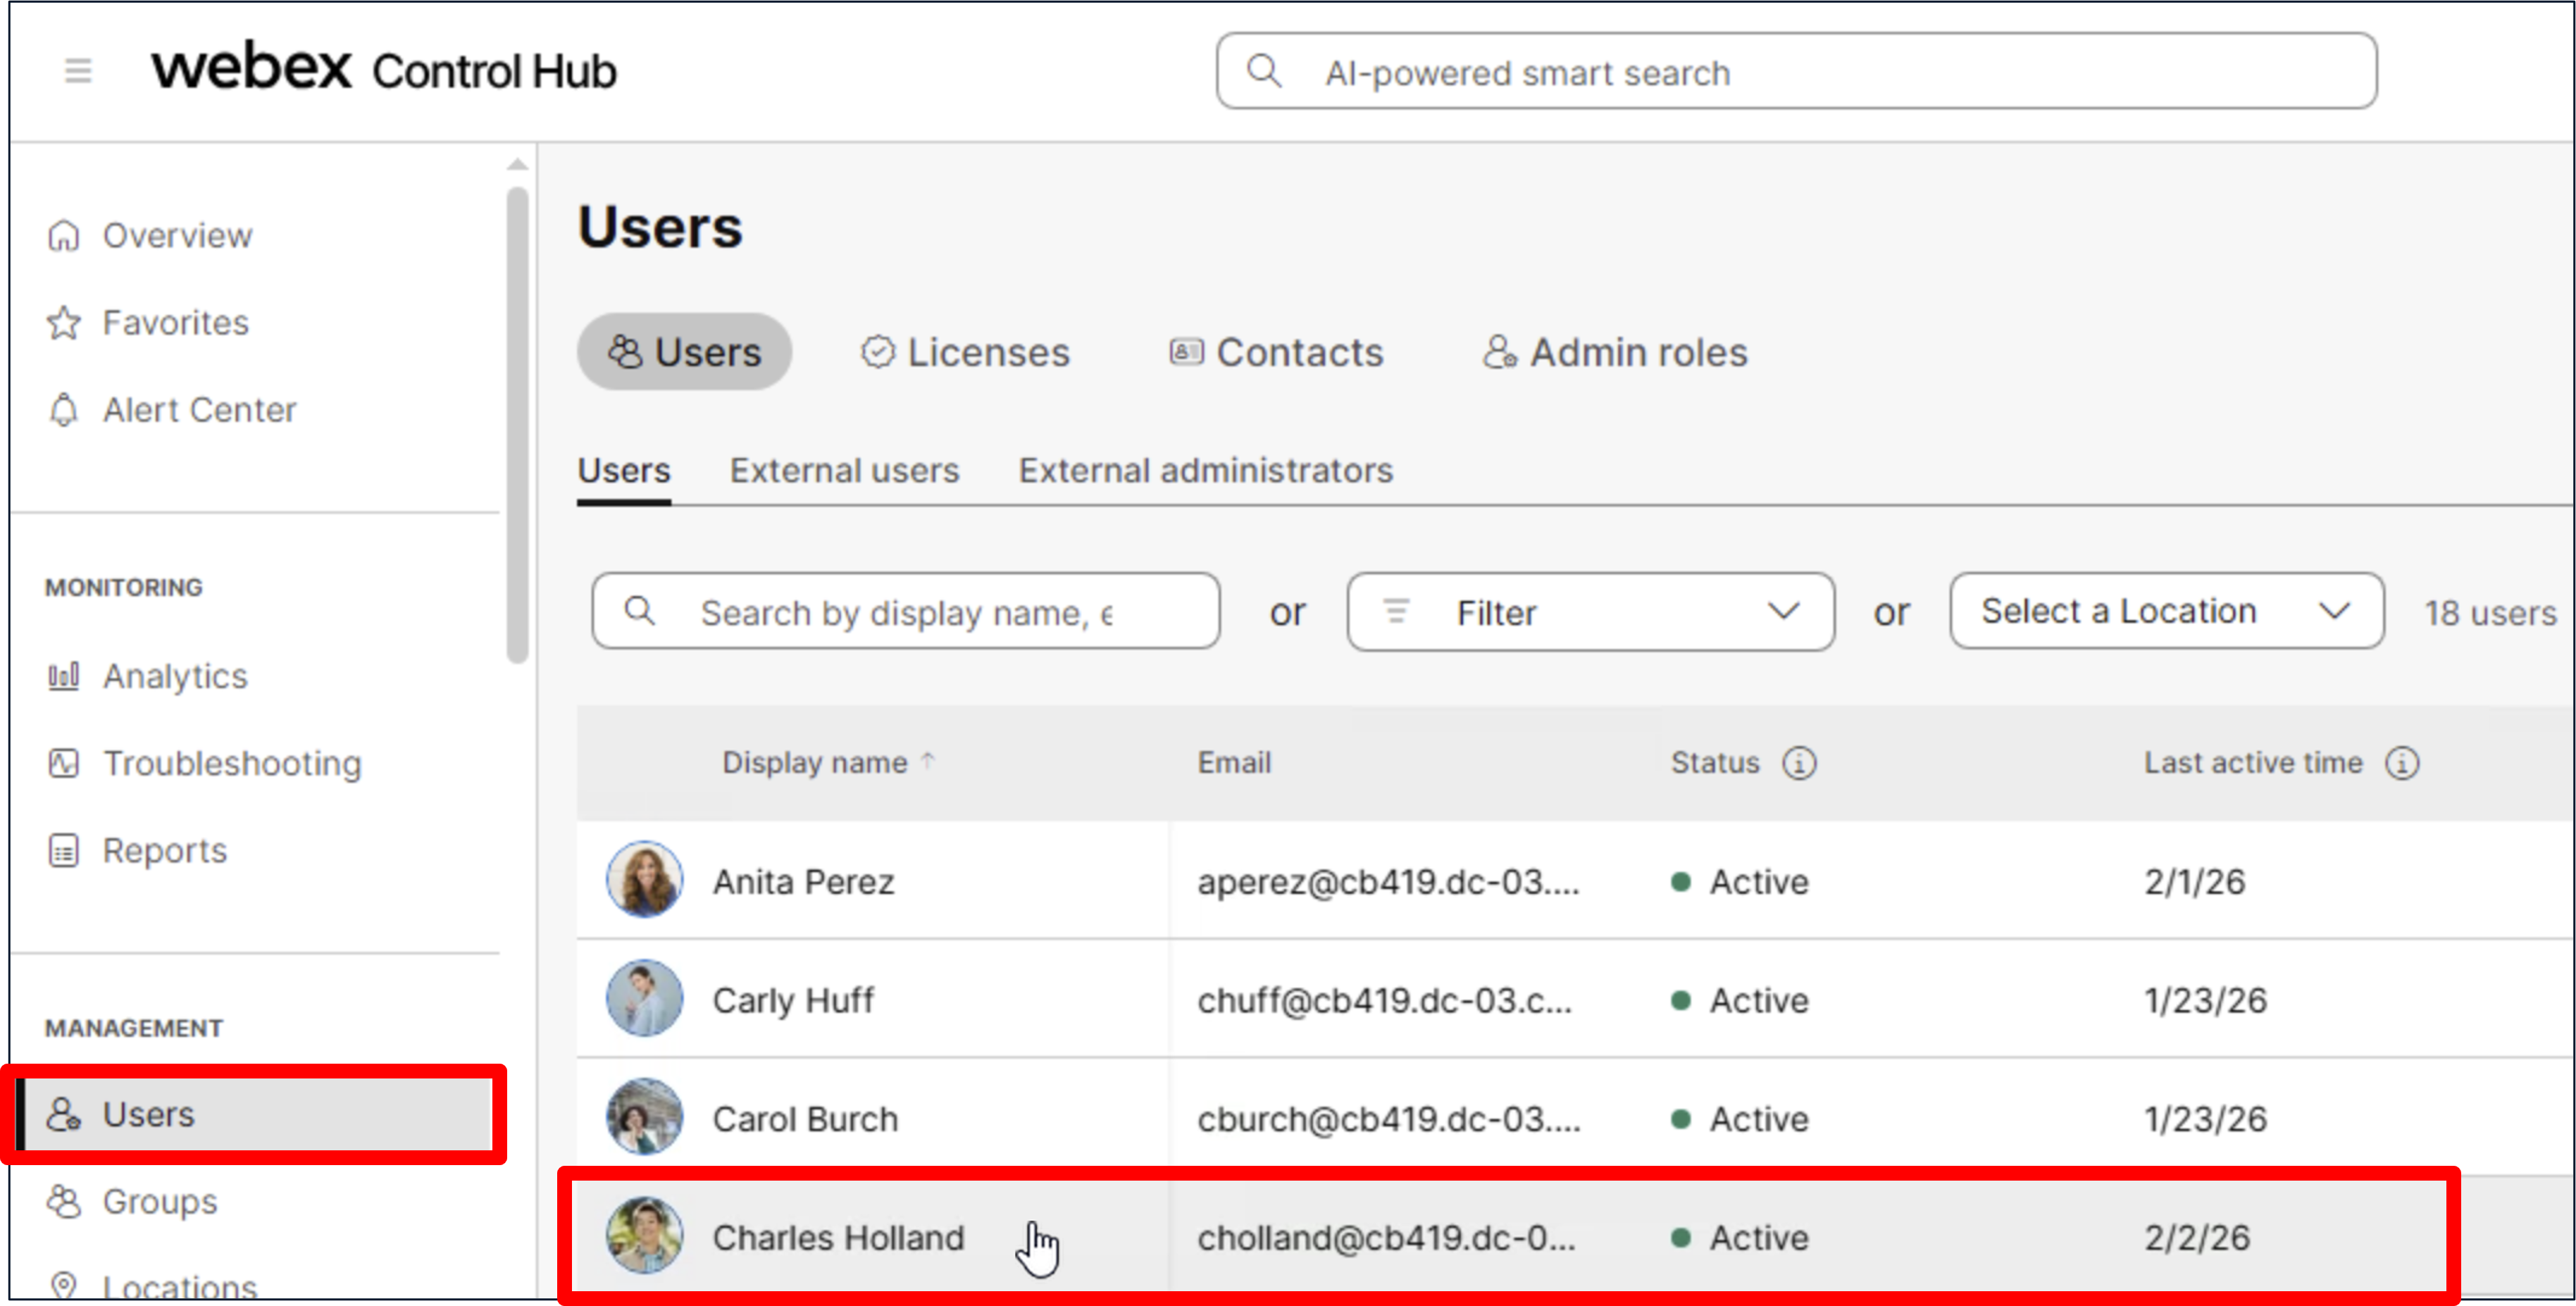Image resolution: width=2576 pixels, height=1306 pixels.
Task: Open Charles Holland user row
Action: coord(838,1238)
